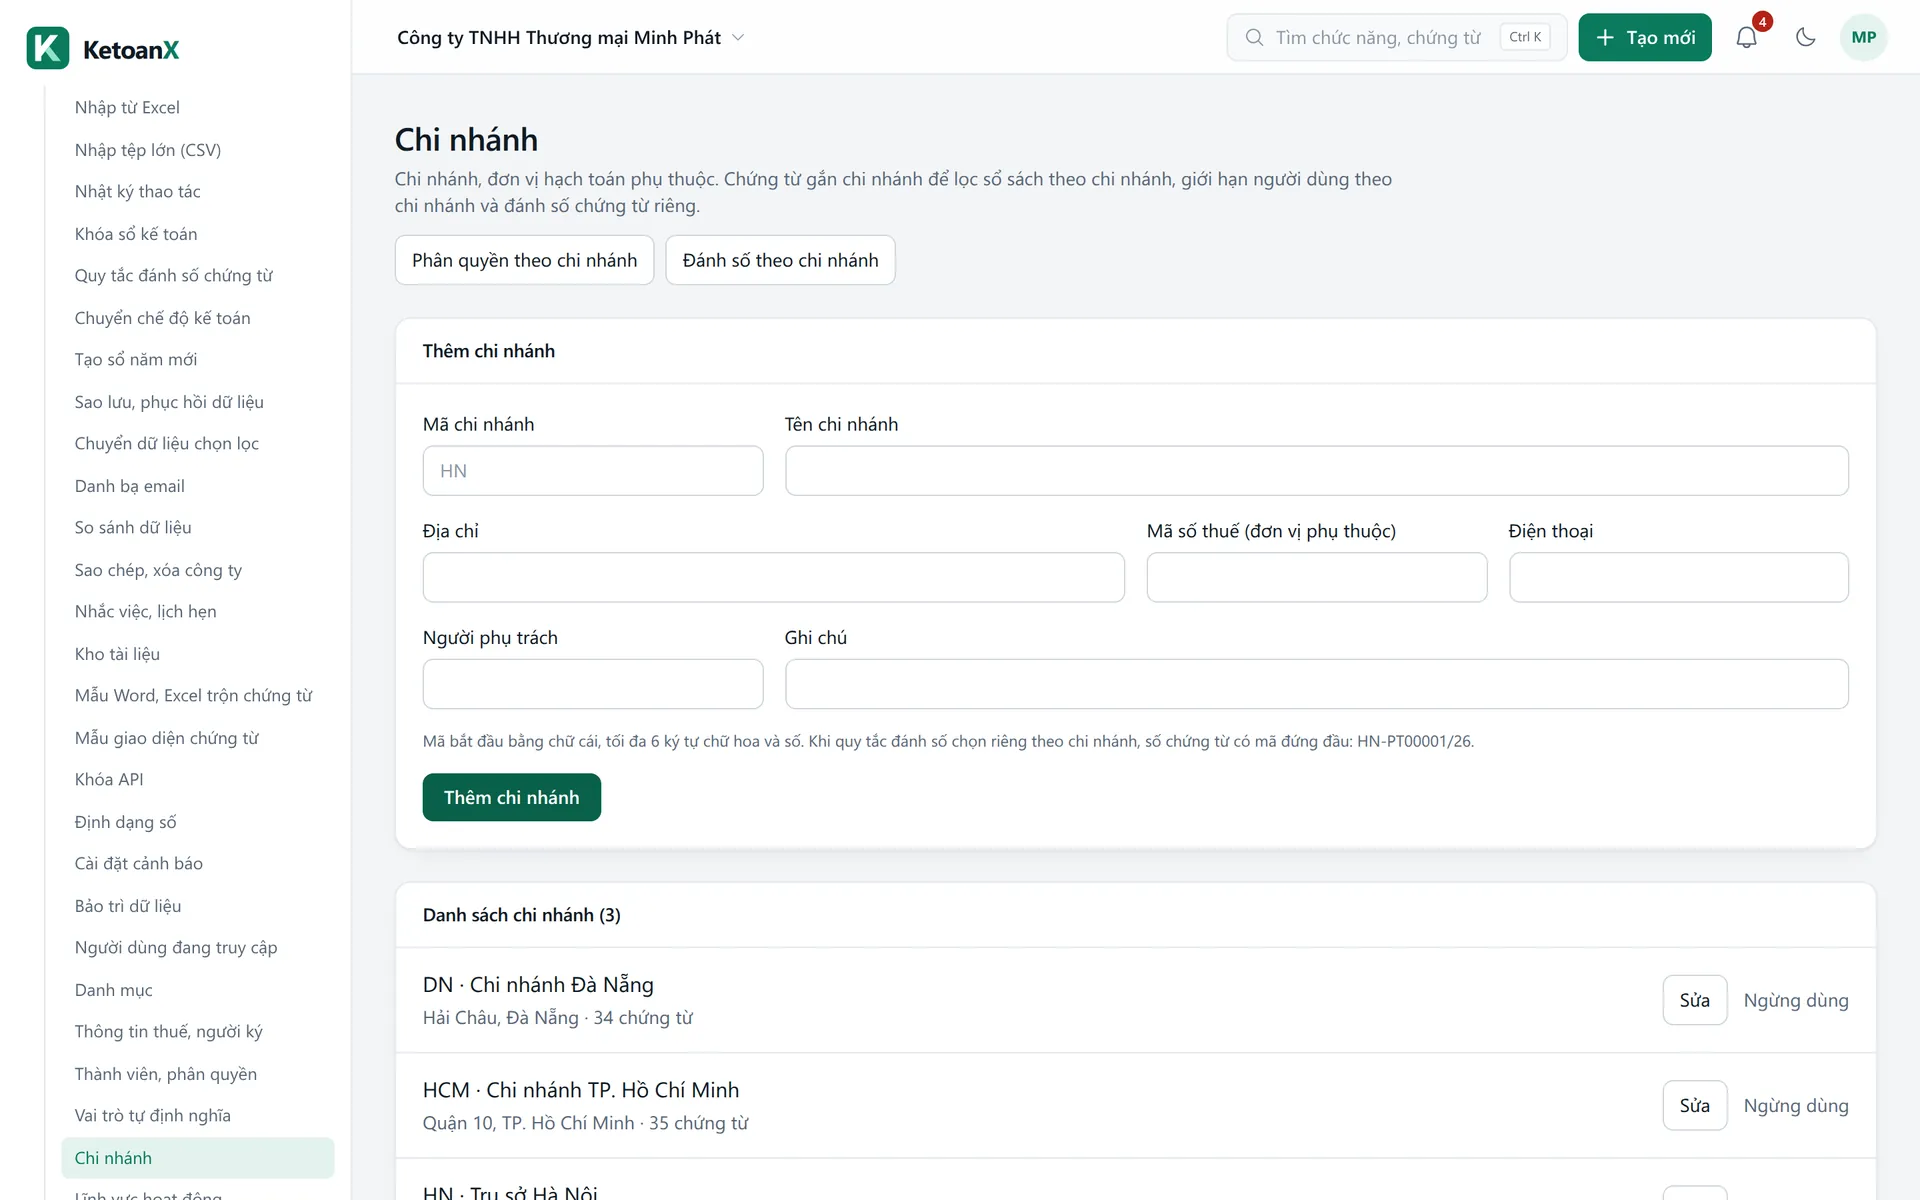
Task: Open Người dùng đang truy cập
Action: point(198,947)
